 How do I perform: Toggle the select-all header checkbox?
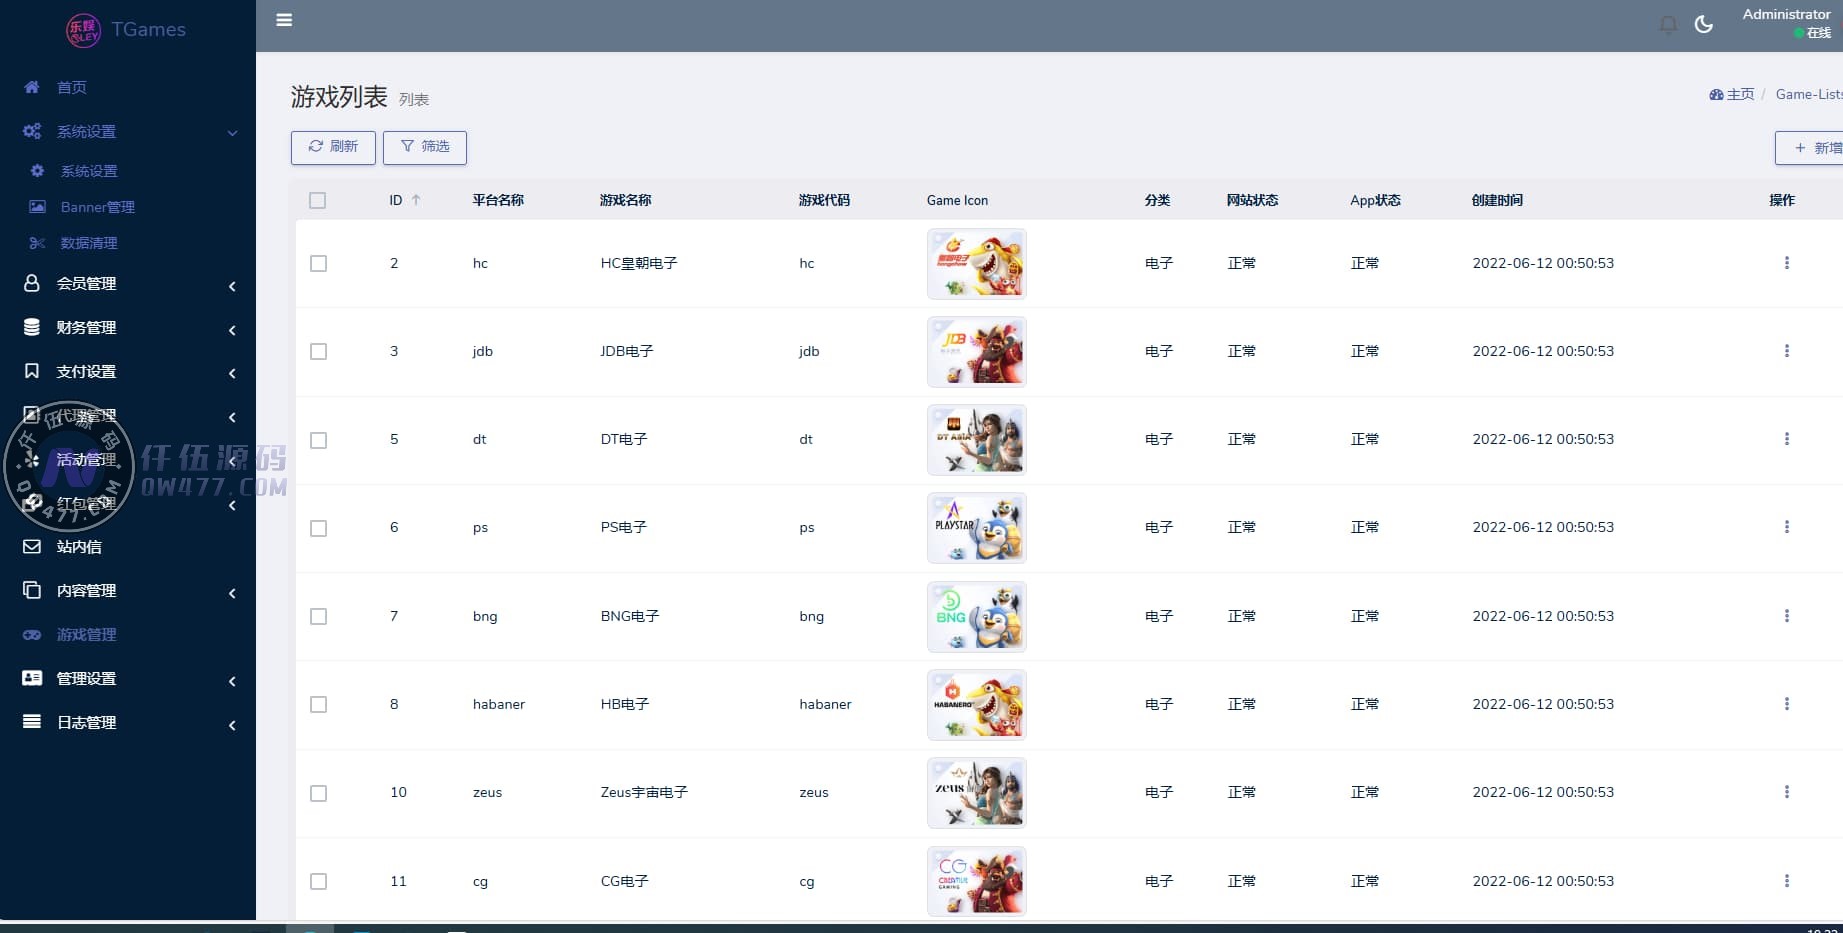tap(318, 200)
